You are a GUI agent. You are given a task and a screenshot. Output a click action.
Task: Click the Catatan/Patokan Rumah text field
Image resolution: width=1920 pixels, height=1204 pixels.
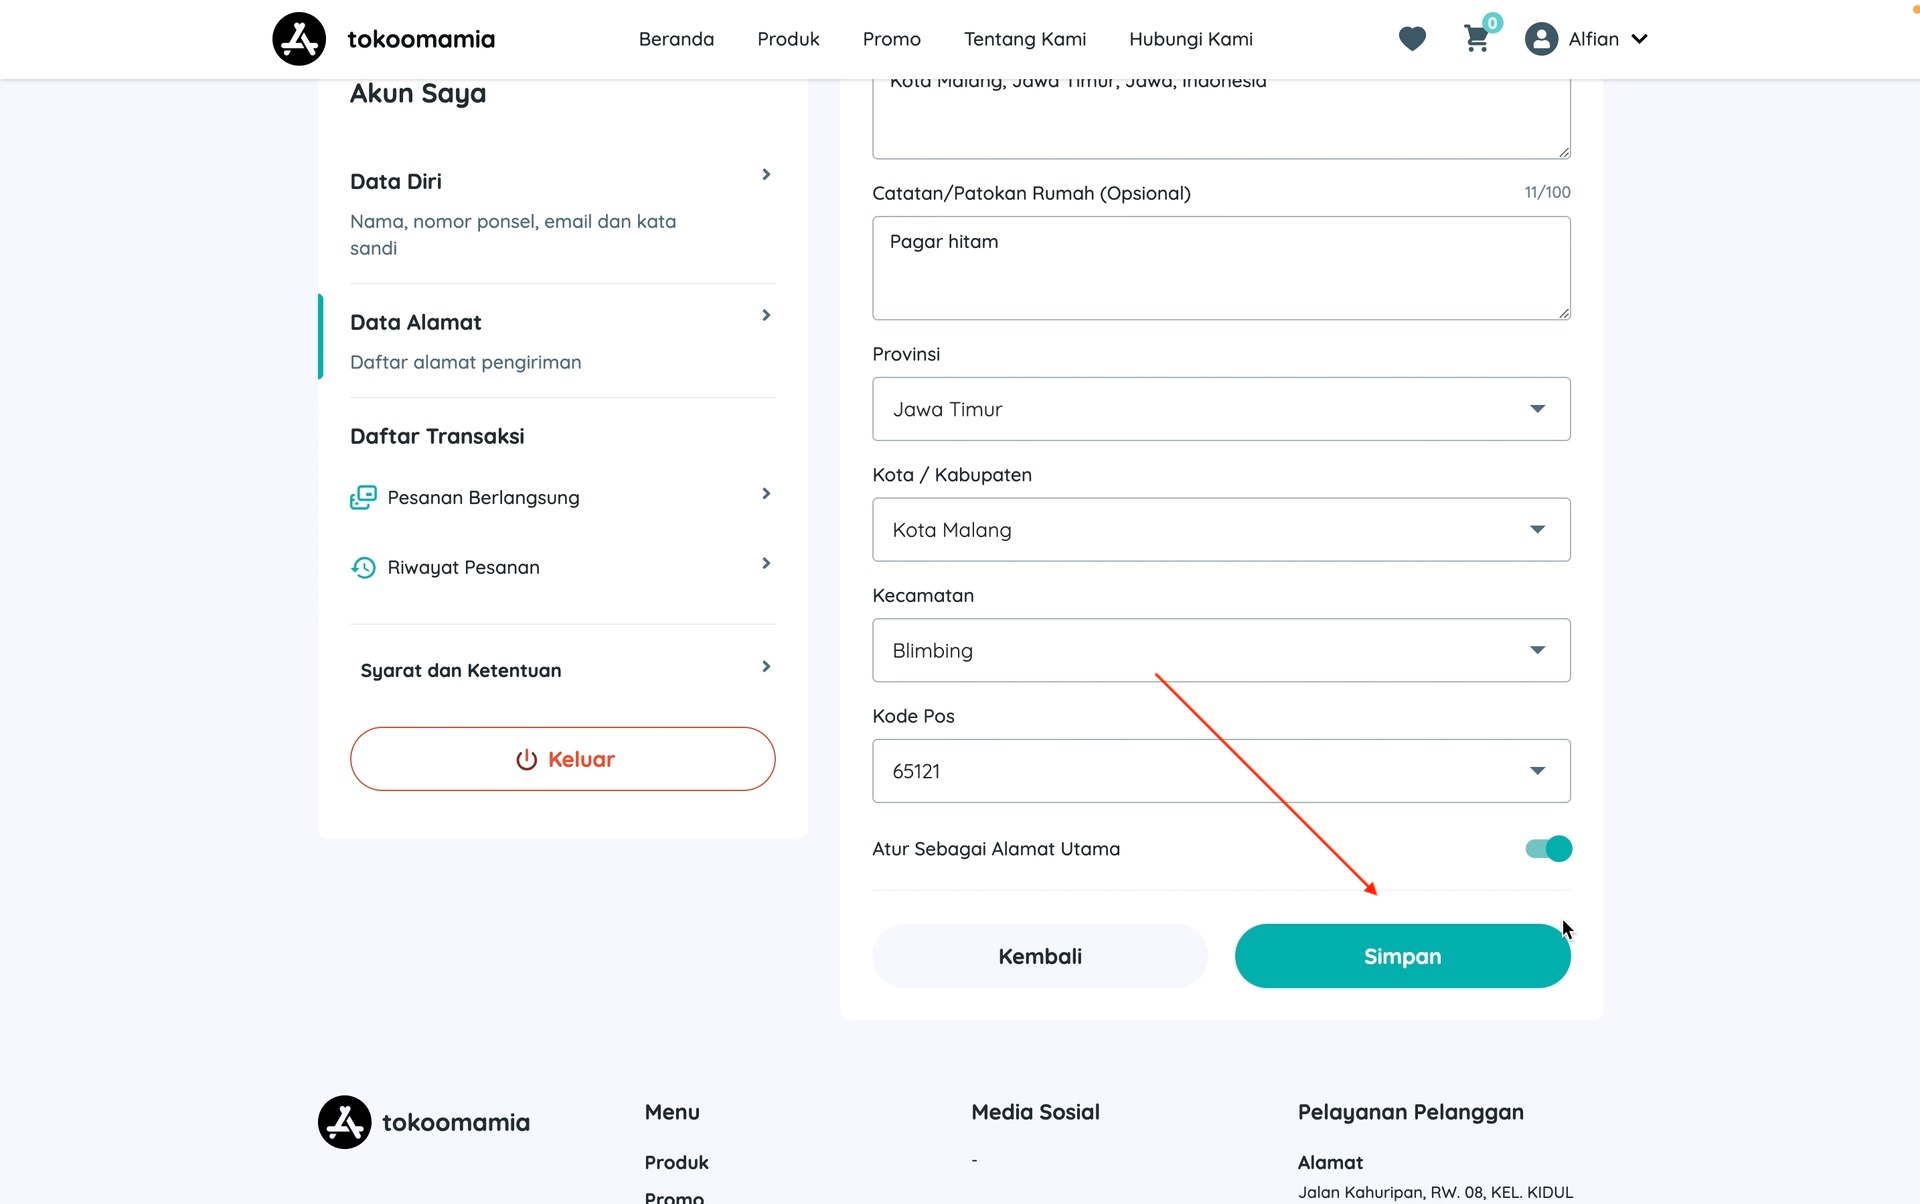[x=1221, y=268]
